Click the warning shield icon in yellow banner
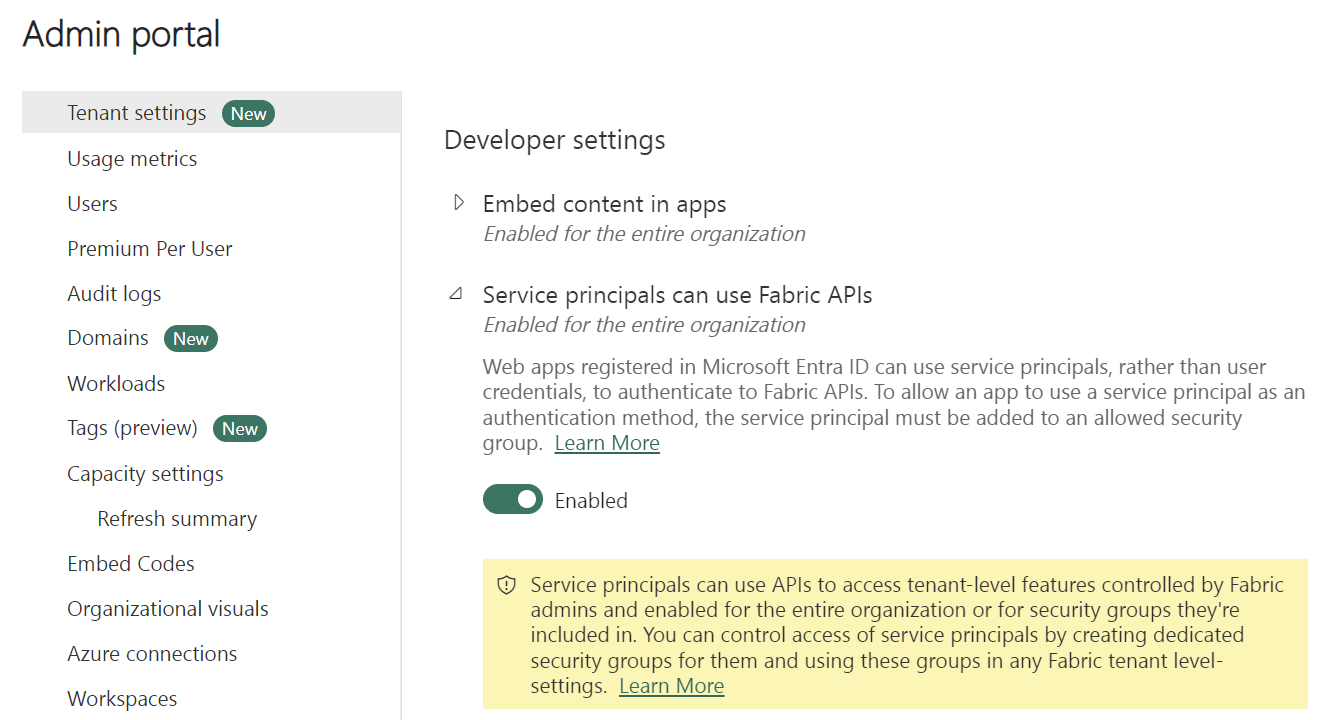Image resolution: width=1323 pixels, height=720 pixels. click(x=504, y=584)
